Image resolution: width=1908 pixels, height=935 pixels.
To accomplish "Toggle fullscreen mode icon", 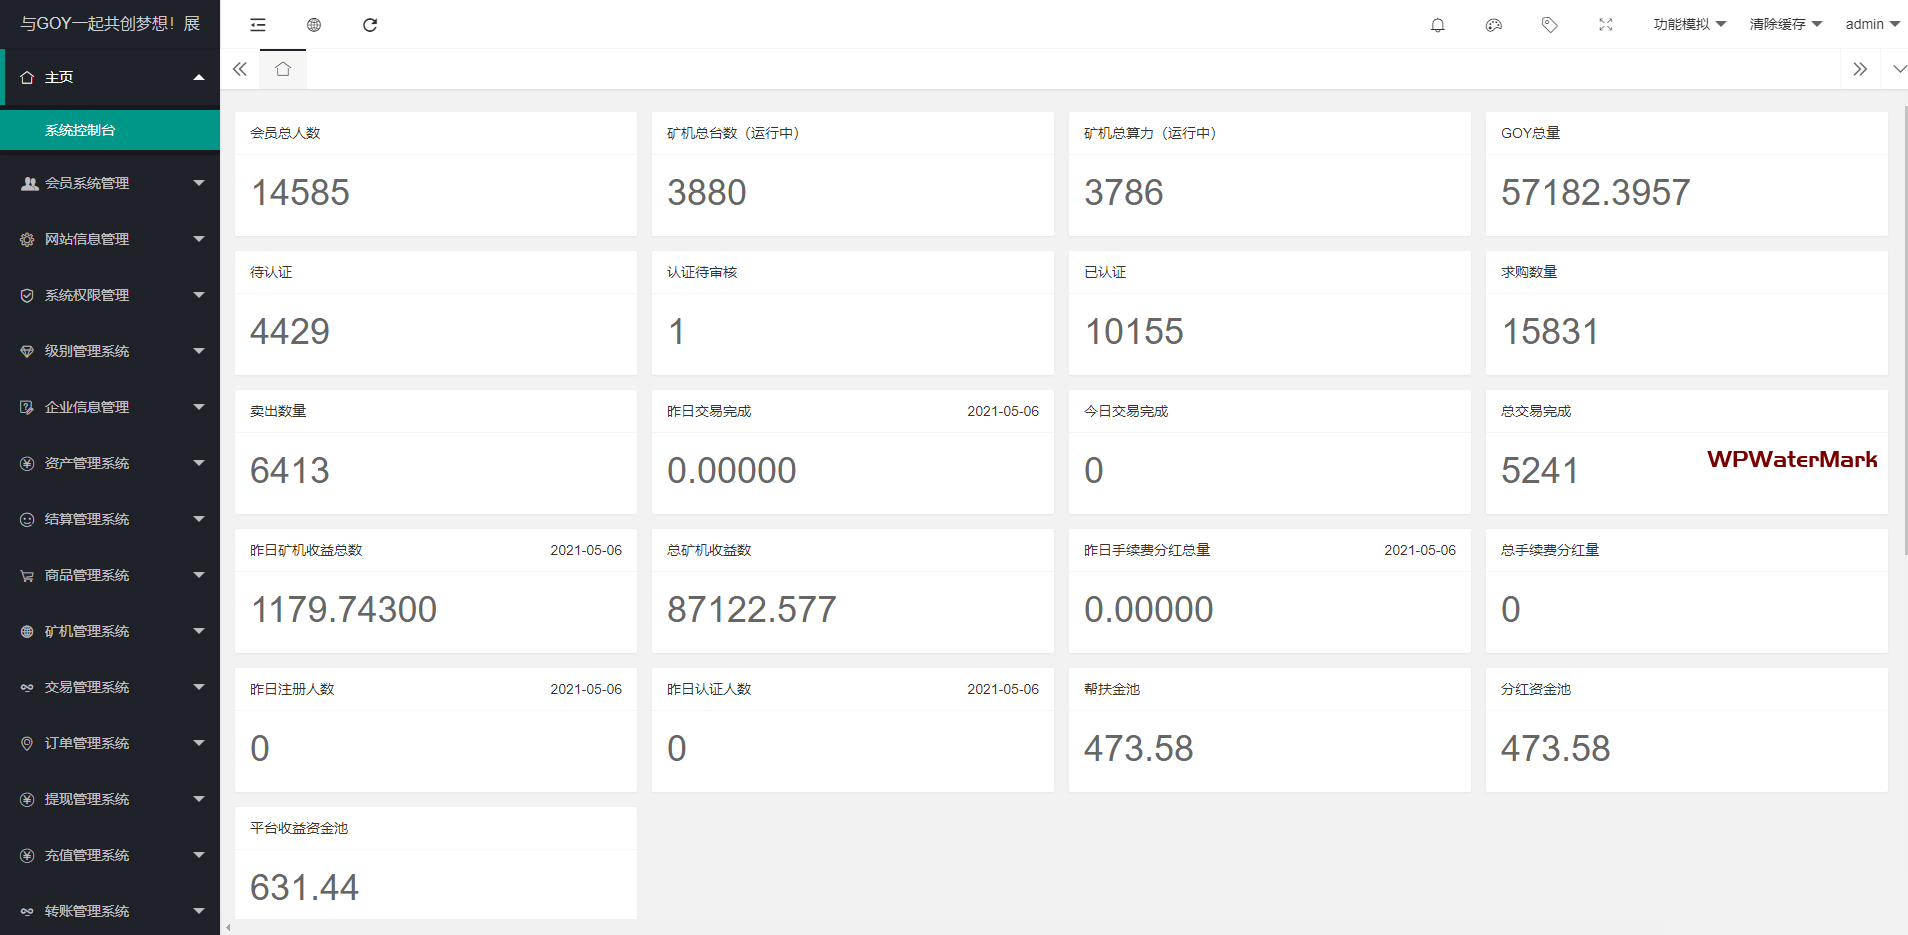I will (x=1605, y=25).
